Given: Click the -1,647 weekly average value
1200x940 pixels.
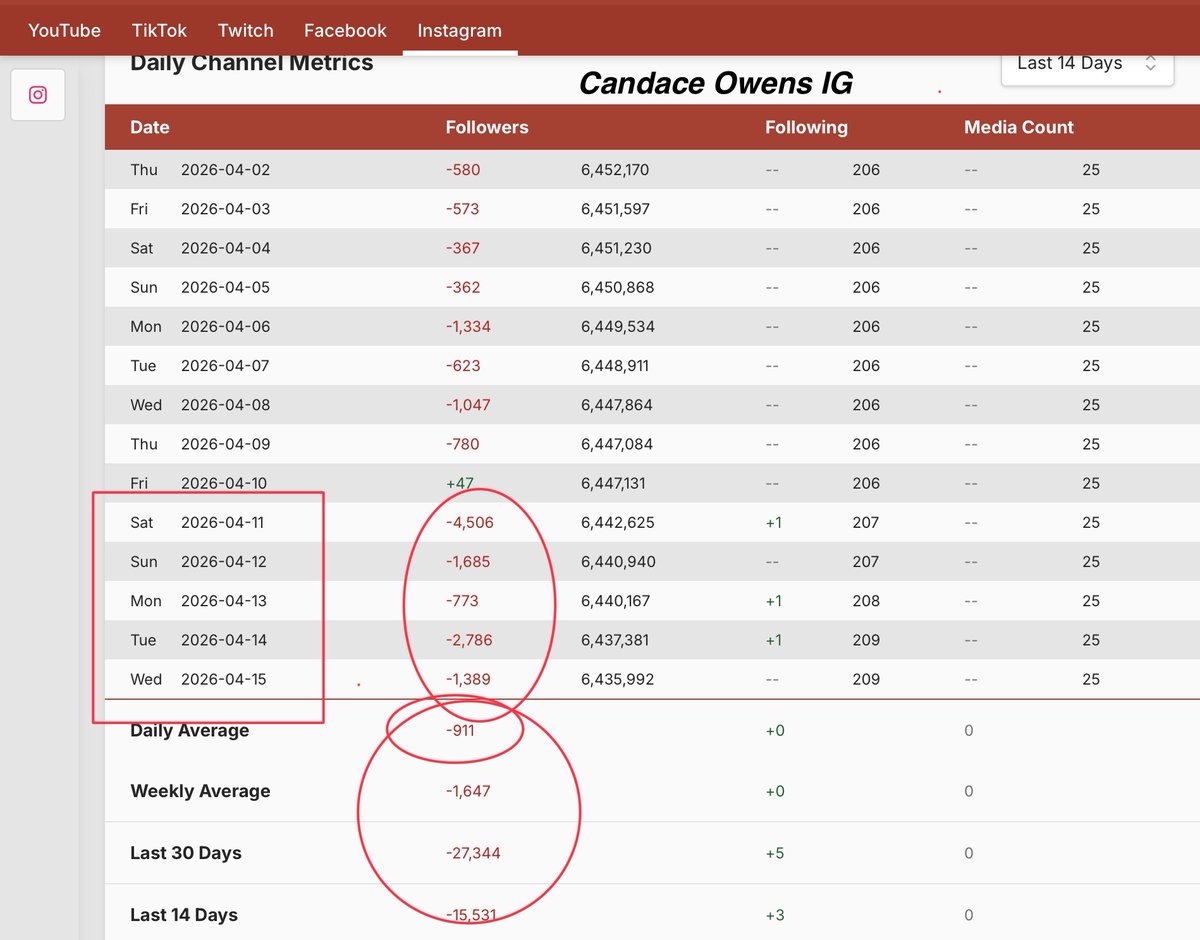Looking at the screenshot, I should point(468,791).
